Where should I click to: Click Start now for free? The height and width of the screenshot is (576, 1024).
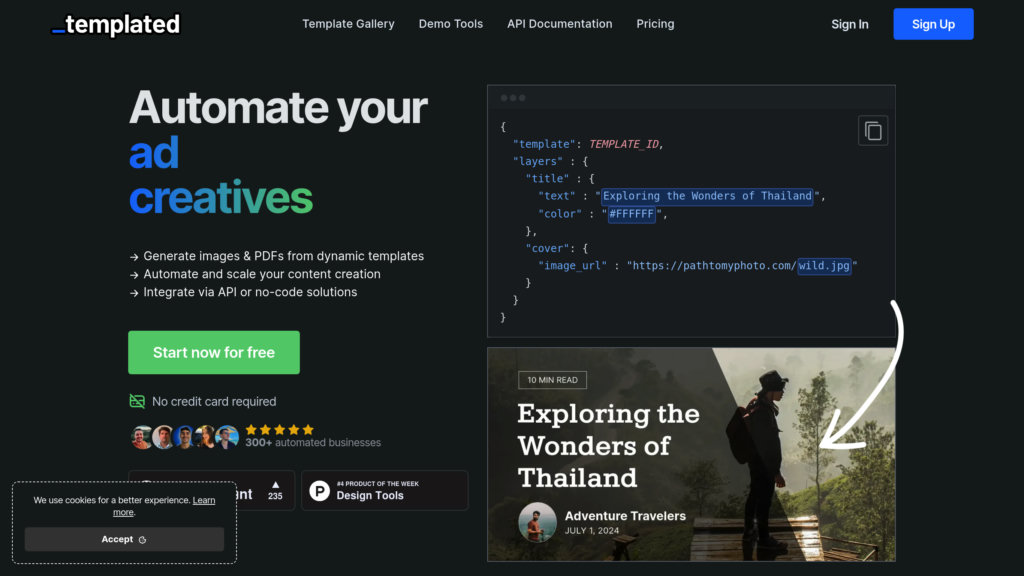pyautogui.click(x=214, y=353)
